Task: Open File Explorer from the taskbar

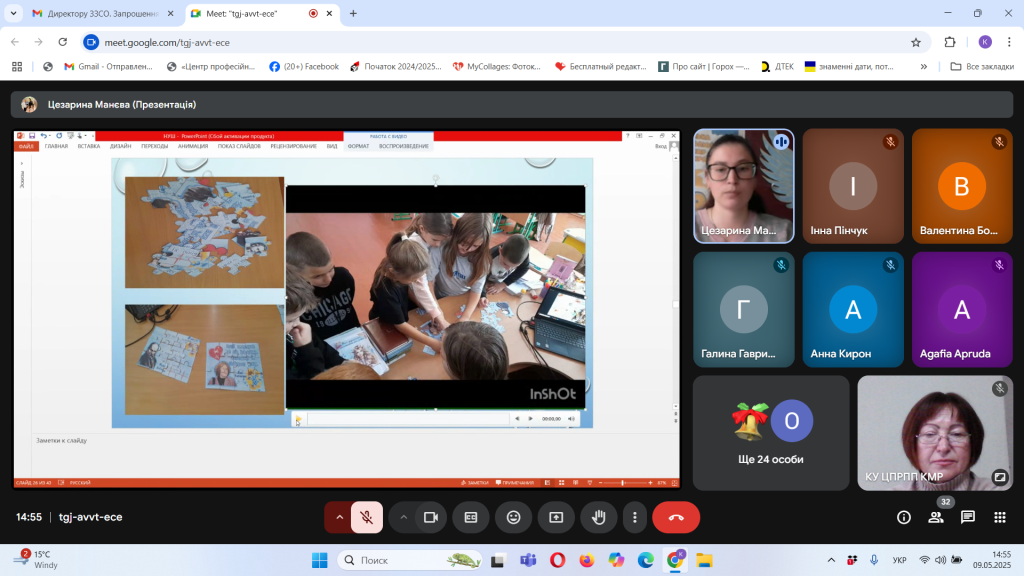Action: click(x=704, y=560)
